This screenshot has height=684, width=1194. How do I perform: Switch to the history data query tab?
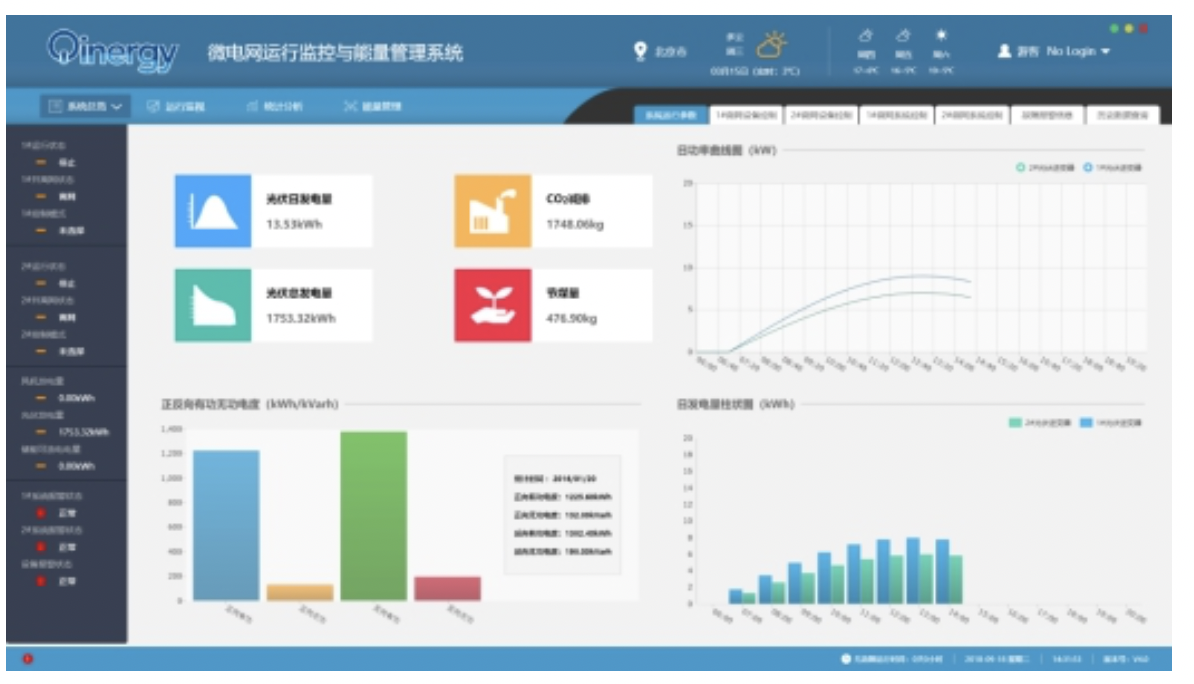coord(1122,115)
